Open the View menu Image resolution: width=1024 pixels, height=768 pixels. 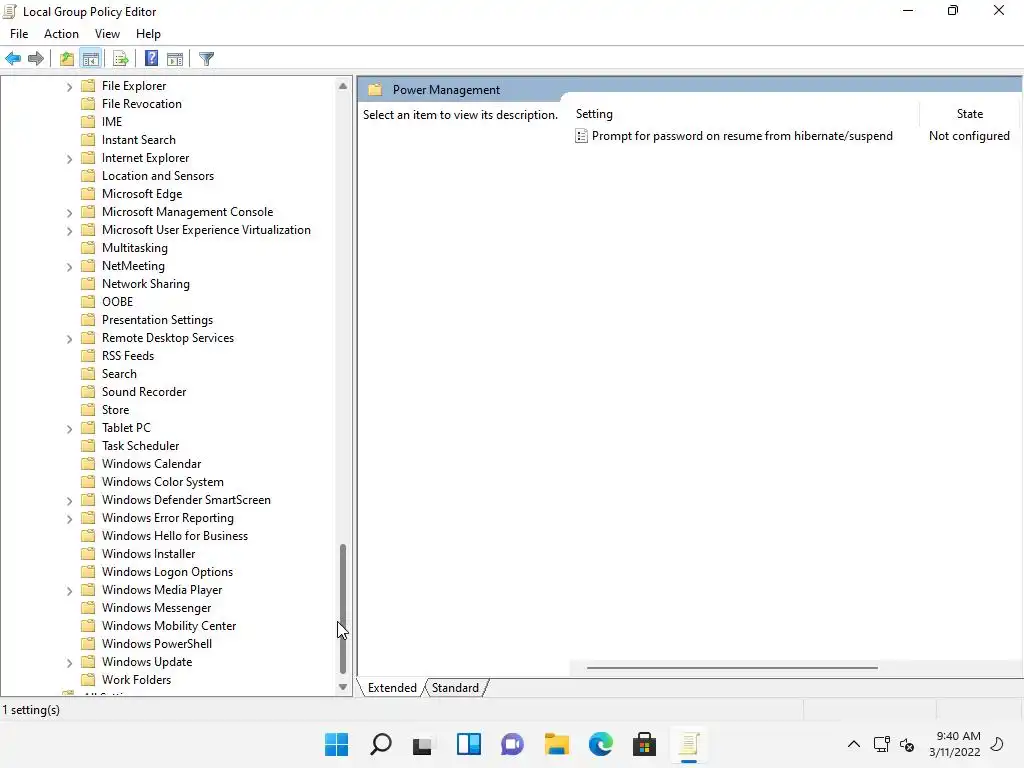pyautogui.click(x=107, y=34)
